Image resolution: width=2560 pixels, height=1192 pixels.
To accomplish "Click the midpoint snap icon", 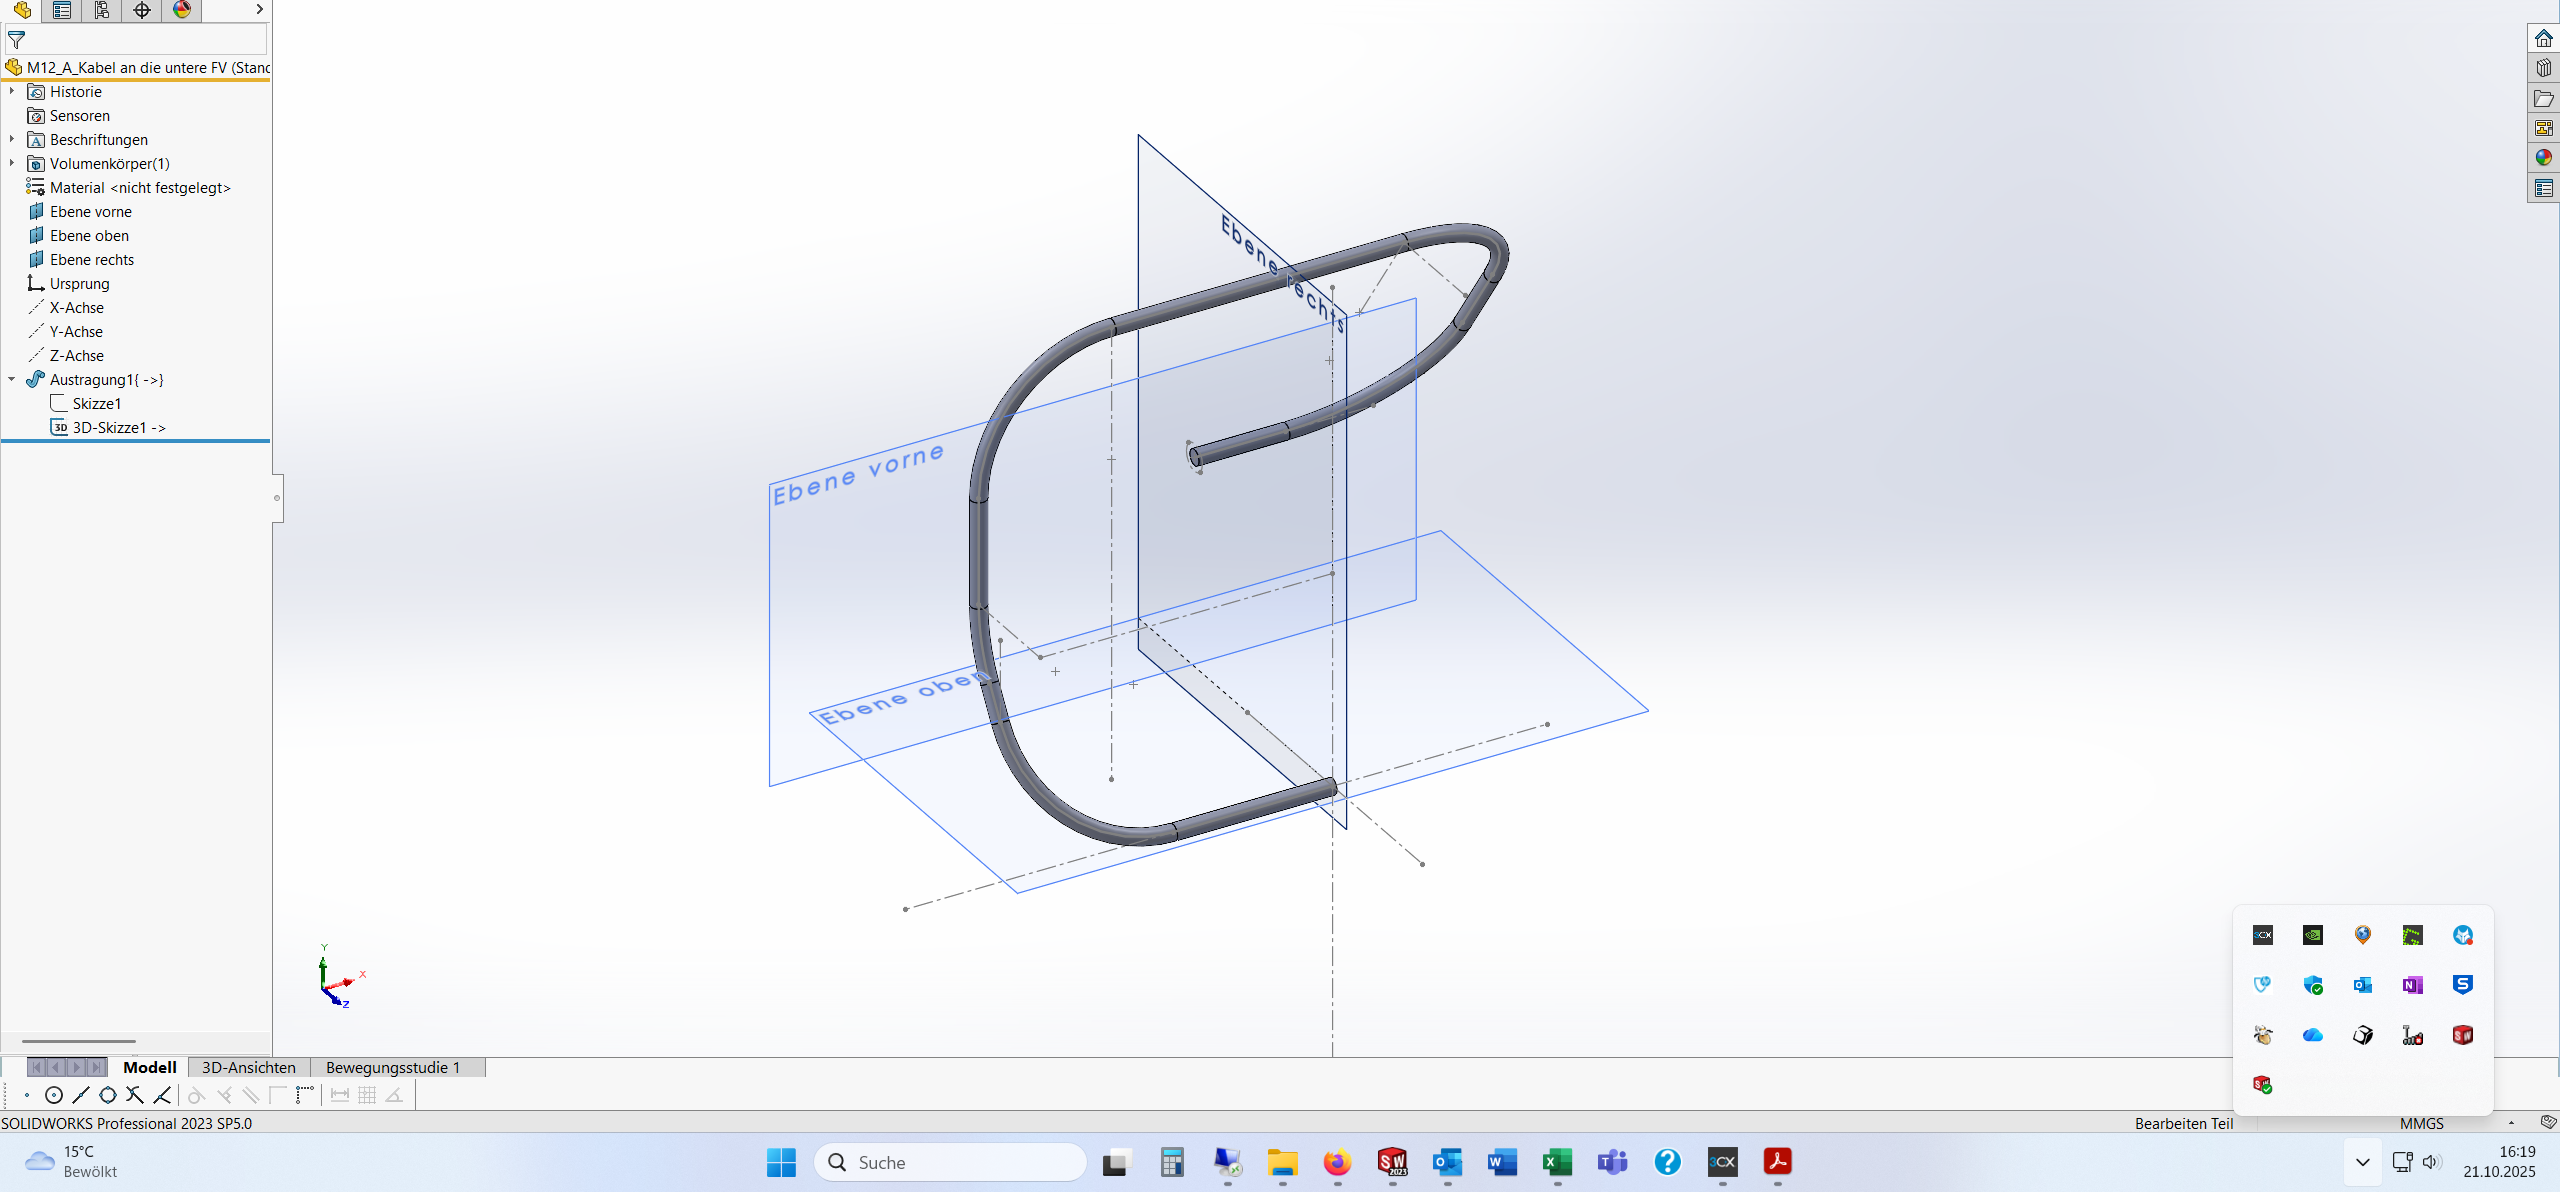I will 81,1096.
